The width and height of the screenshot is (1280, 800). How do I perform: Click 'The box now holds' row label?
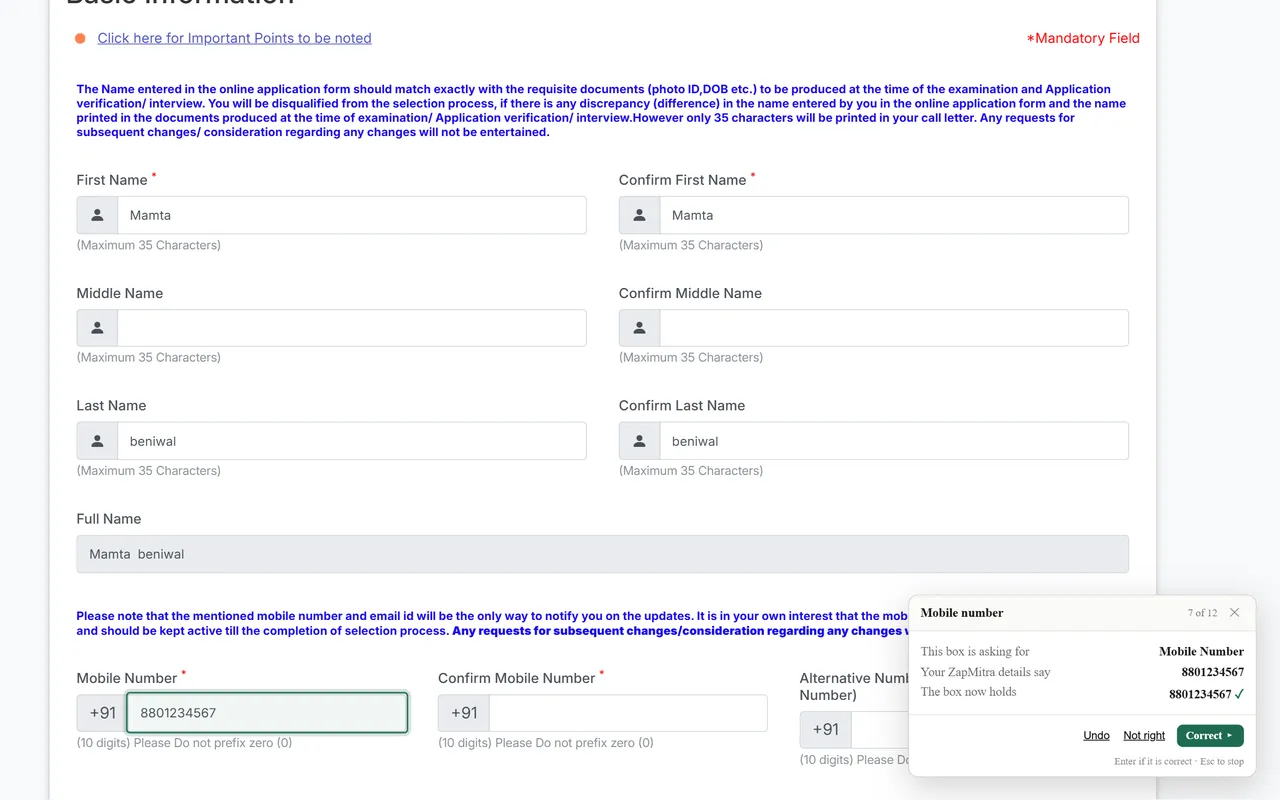pos(968,692)
